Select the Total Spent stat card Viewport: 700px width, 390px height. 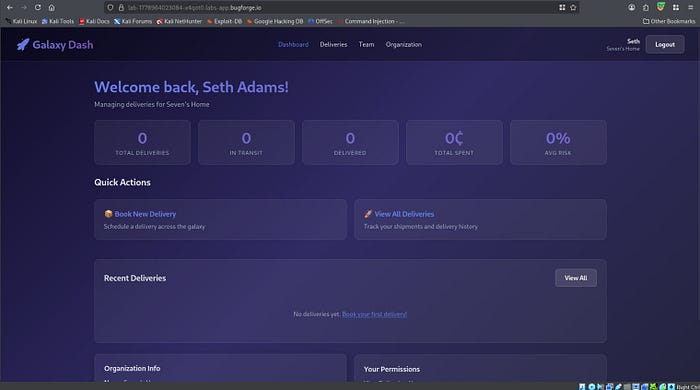coord(454,142)
